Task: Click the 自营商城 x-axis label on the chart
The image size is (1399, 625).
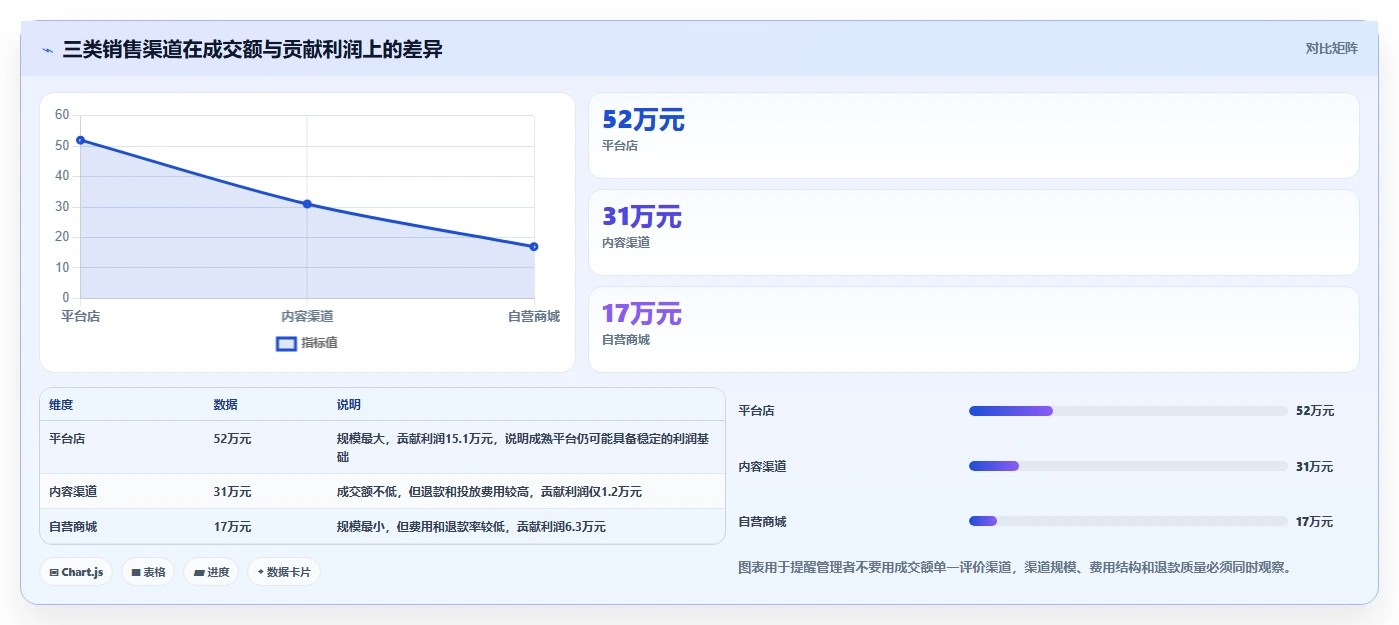Action: [534, 316]
